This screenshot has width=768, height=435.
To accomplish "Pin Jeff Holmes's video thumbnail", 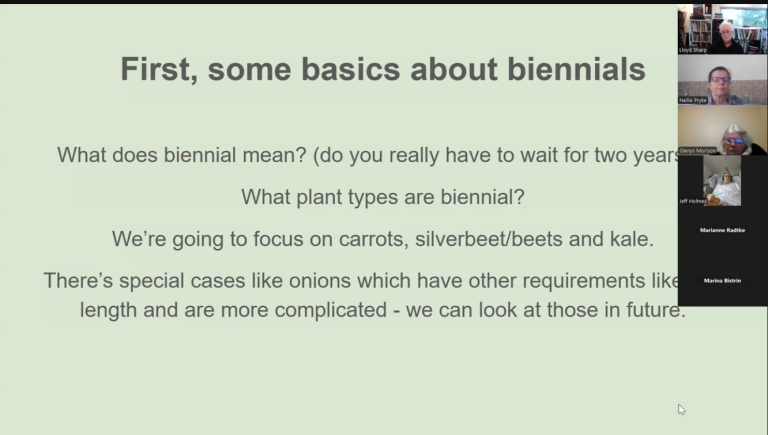I will tap(722, 178).
